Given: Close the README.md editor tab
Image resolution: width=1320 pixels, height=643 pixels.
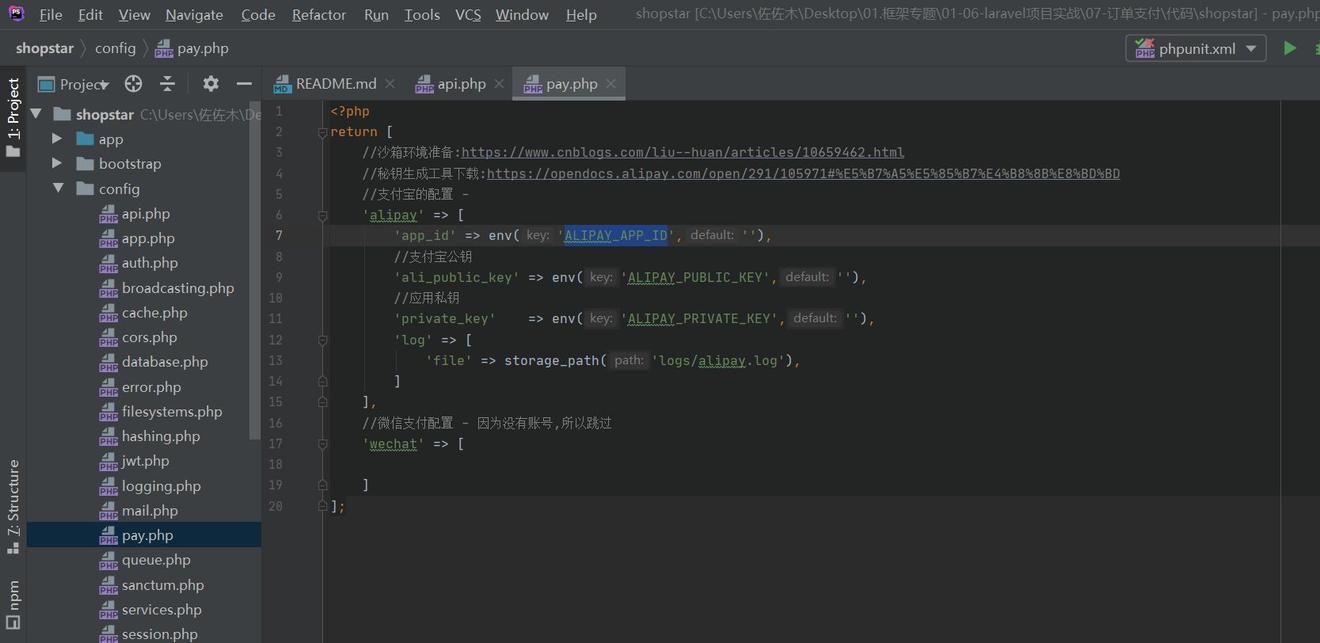Looking at the screenshot, I should click(x=390, y=84).
